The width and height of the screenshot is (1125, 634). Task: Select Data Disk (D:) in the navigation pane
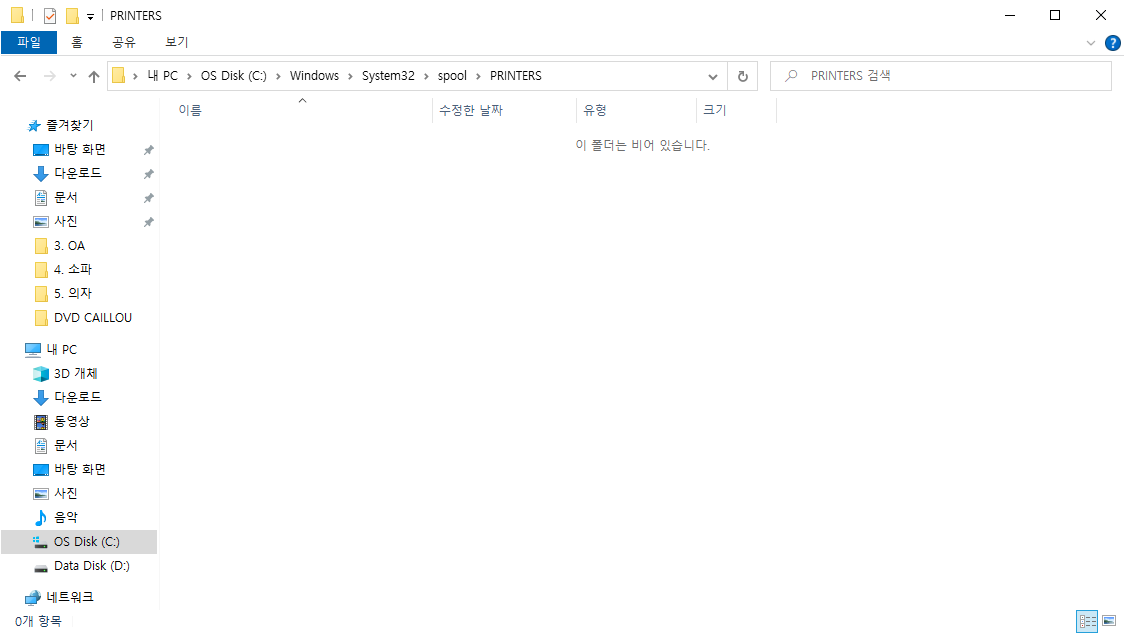tap(91, 566)
